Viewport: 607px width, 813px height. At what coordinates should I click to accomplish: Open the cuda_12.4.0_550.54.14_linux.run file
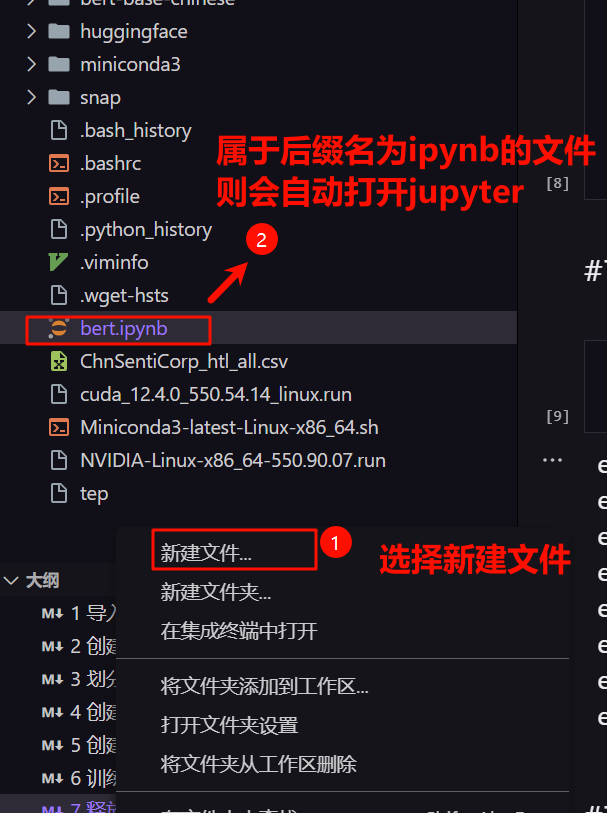click(x=216, y=395)
